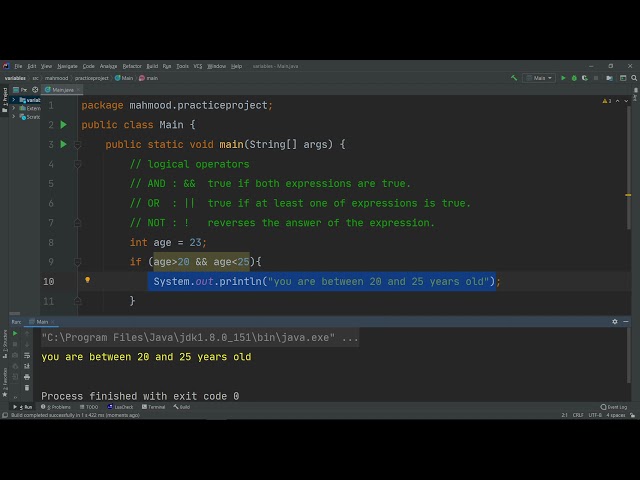Expand the Scratches tree node
640x480 pixels.
pos(13,117)
